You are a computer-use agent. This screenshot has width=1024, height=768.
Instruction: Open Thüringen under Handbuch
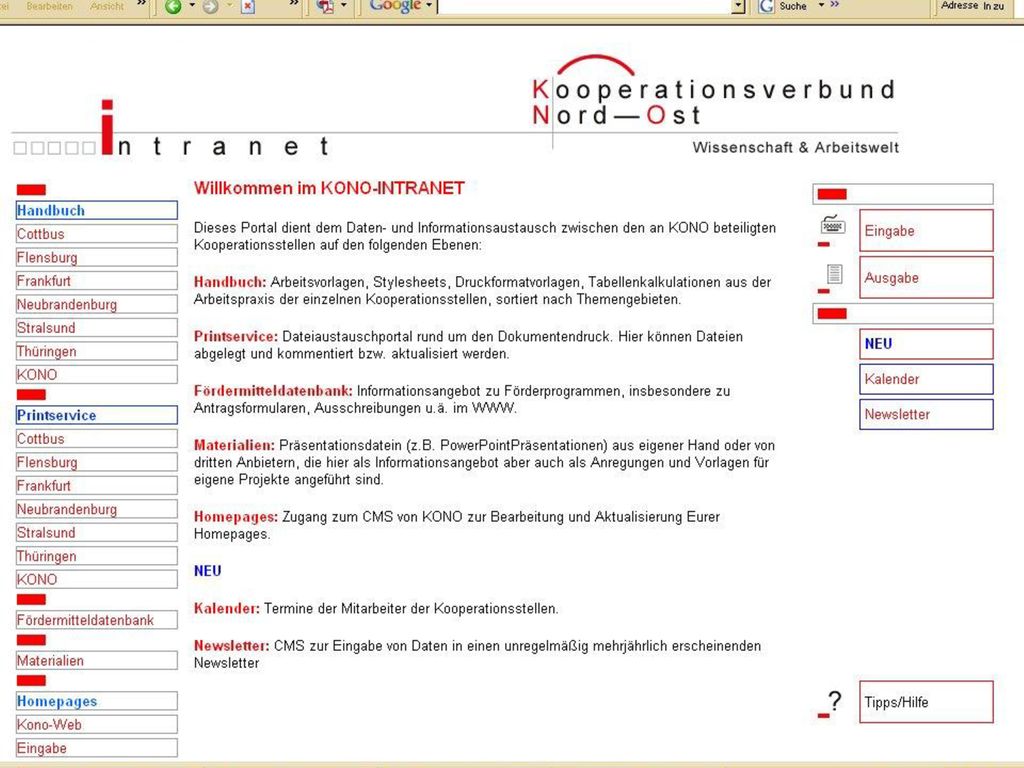point(97,351)
